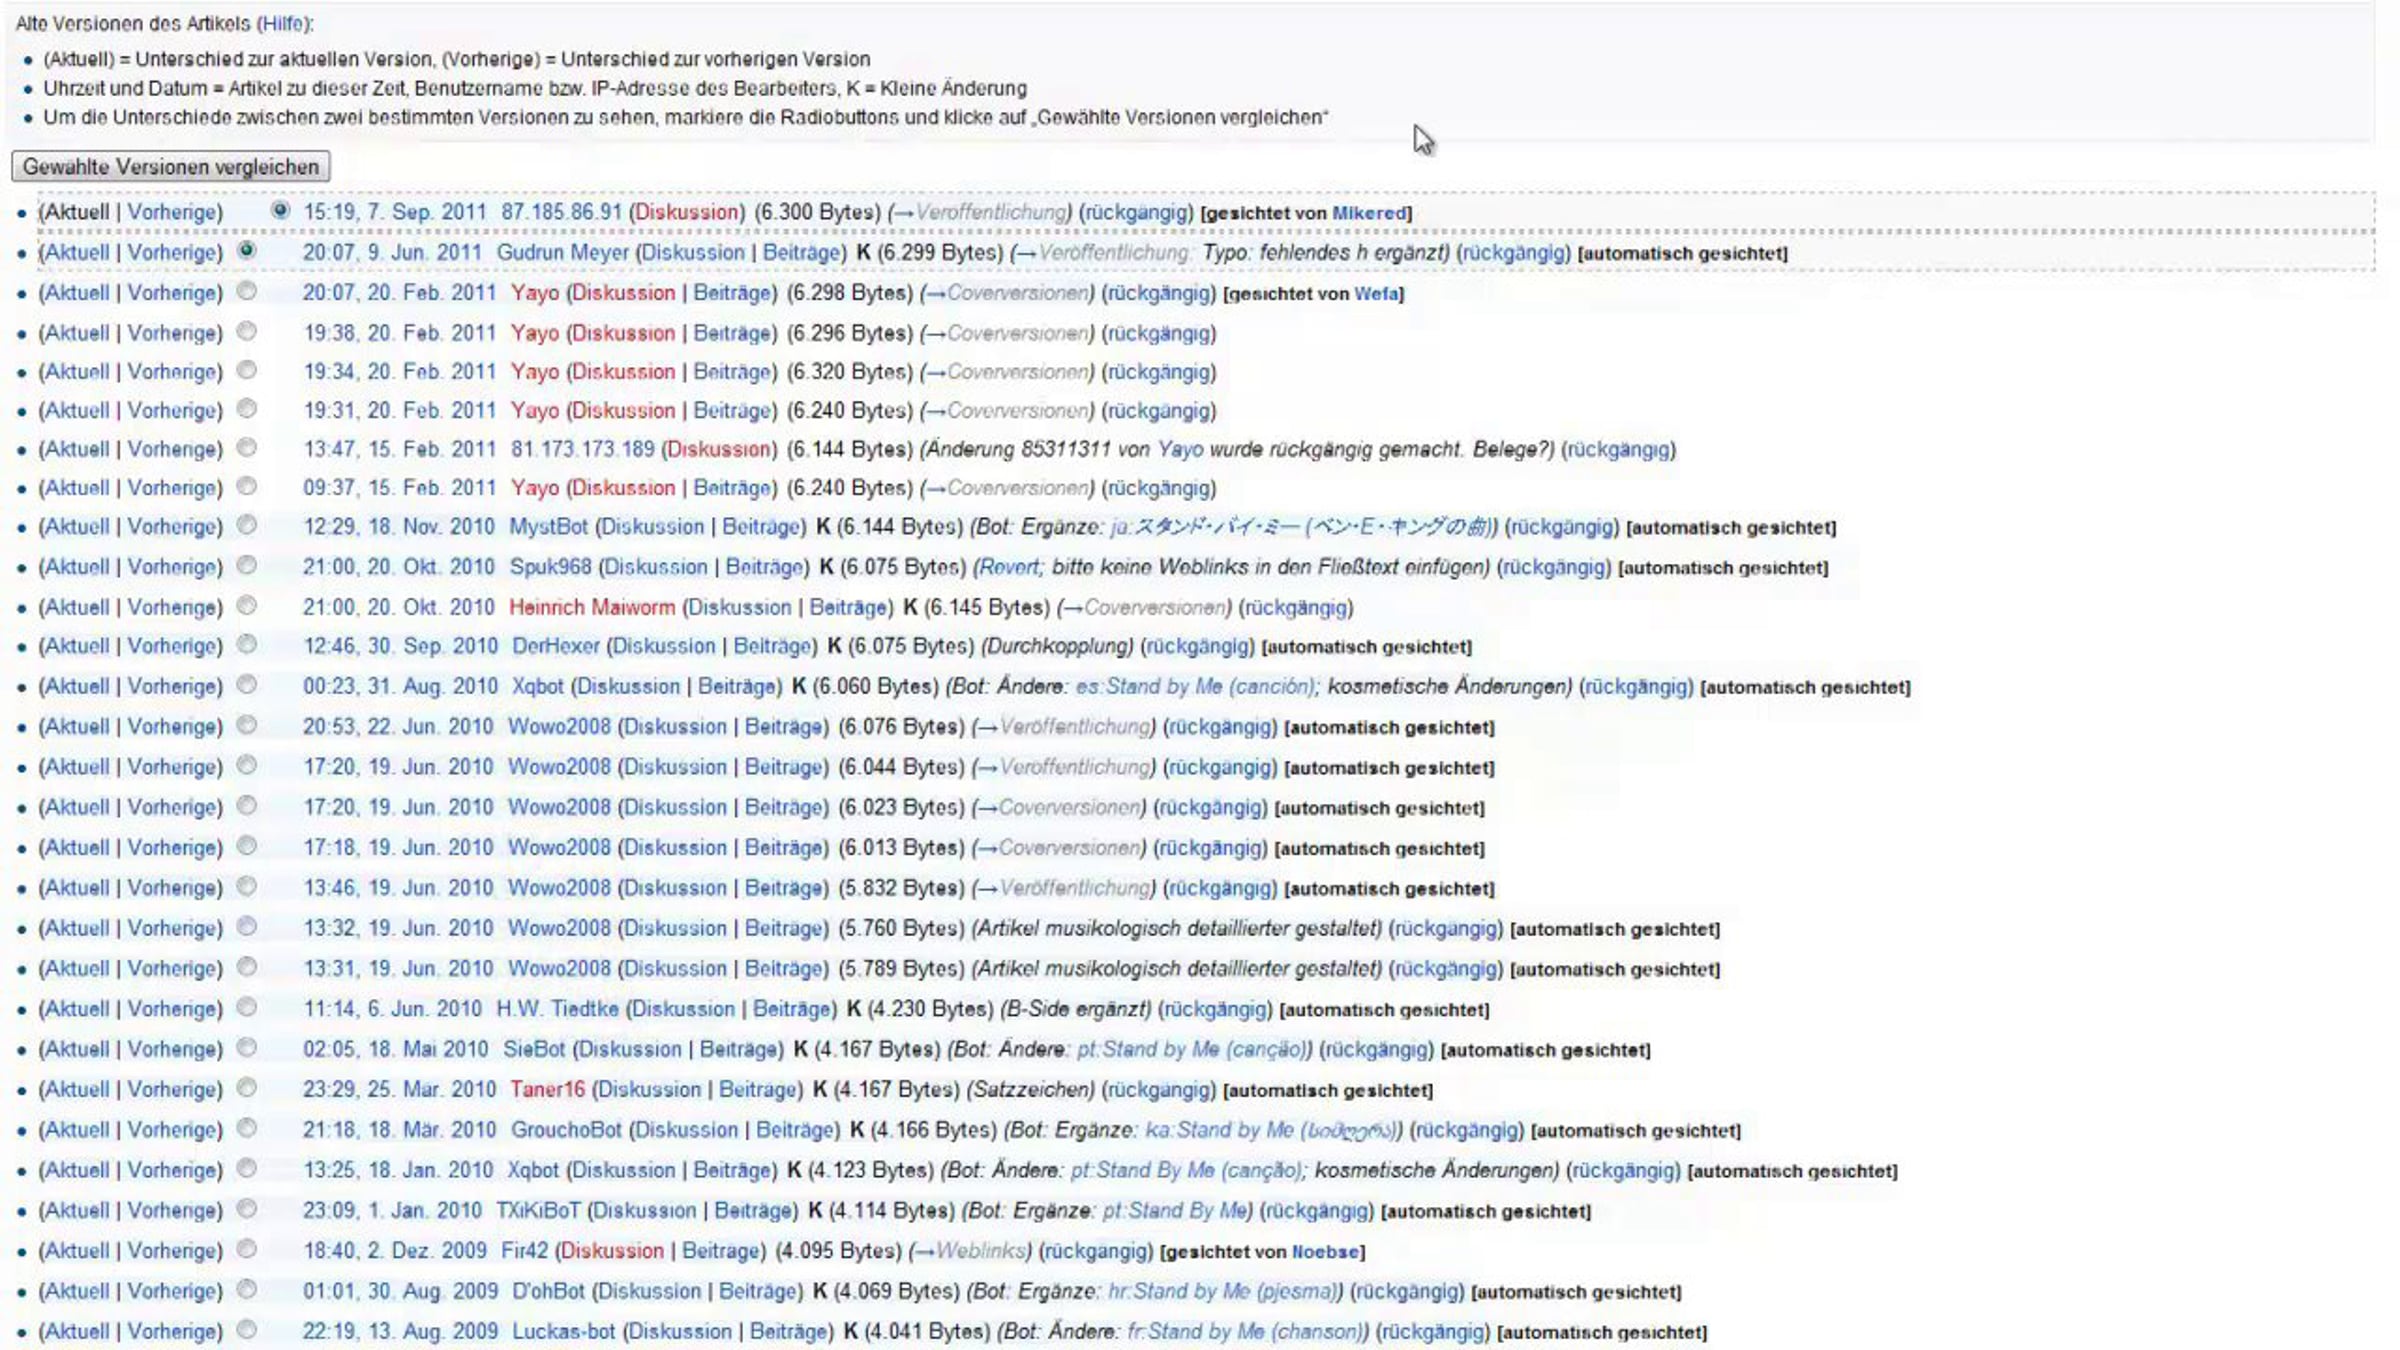
Task: Select radio button for Heinrich Maiworm revision
Action: (246, 605)
